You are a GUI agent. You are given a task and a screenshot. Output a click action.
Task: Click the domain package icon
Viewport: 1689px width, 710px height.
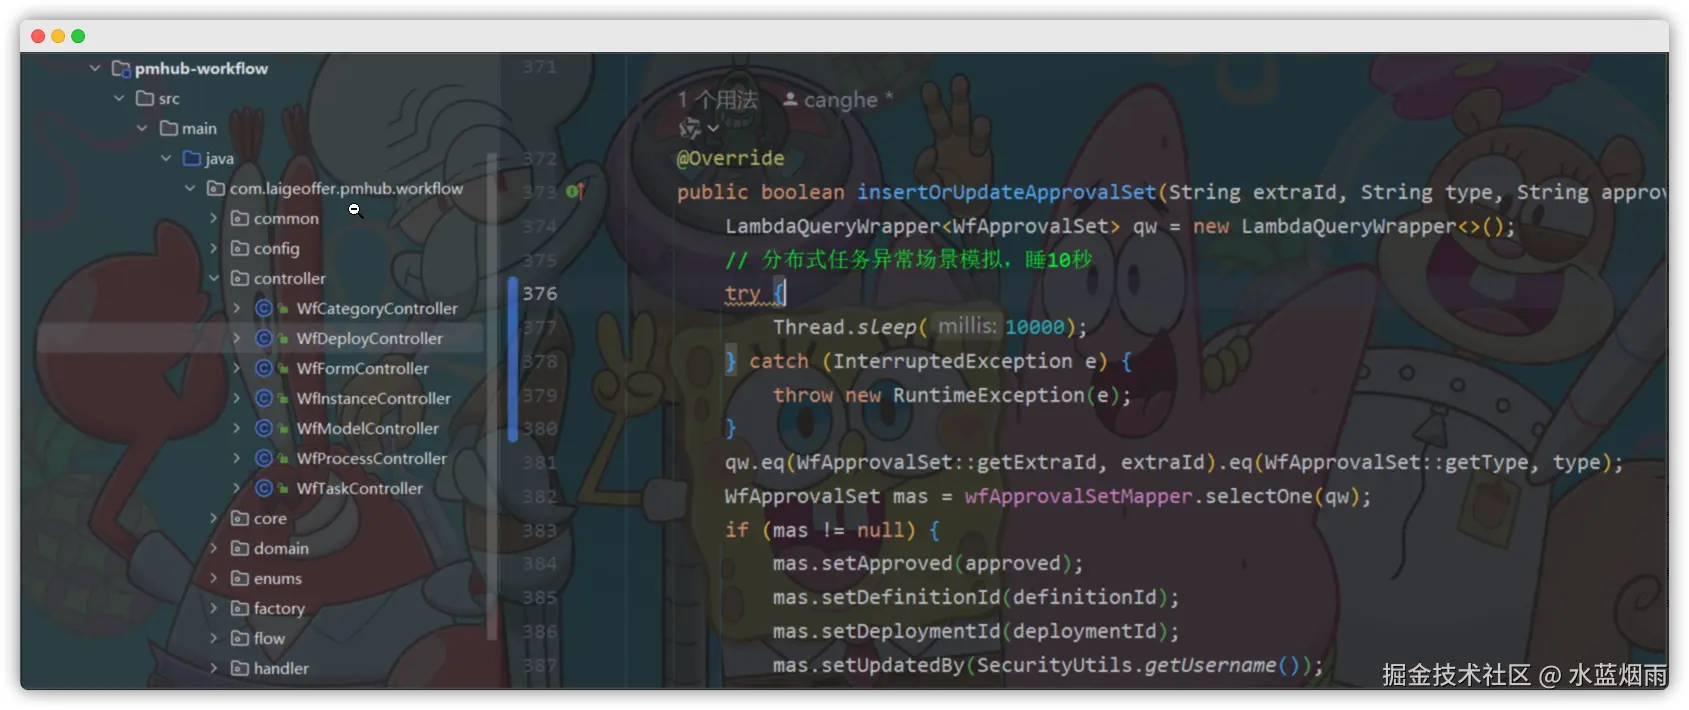pos(240,548)
